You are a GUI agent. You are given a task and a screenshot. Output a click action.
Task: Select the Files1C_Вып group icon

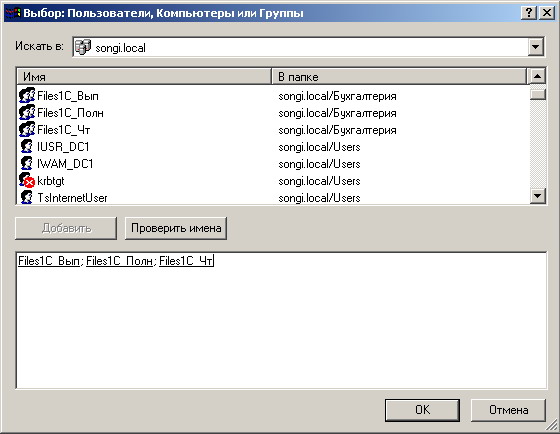point(27,96)
